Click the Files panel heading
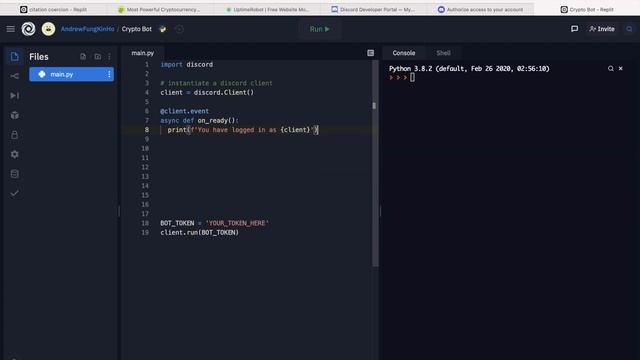This screenshot has width=640, height=360. [x=39, y=57]
